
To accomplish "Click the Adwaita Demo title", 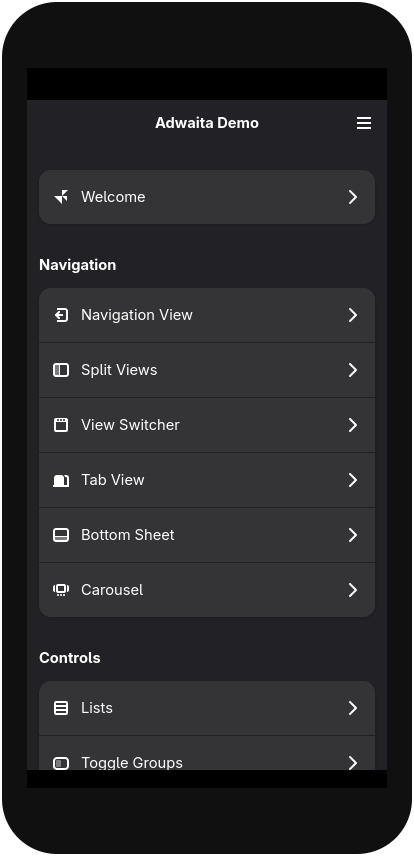I will [207, 123].
